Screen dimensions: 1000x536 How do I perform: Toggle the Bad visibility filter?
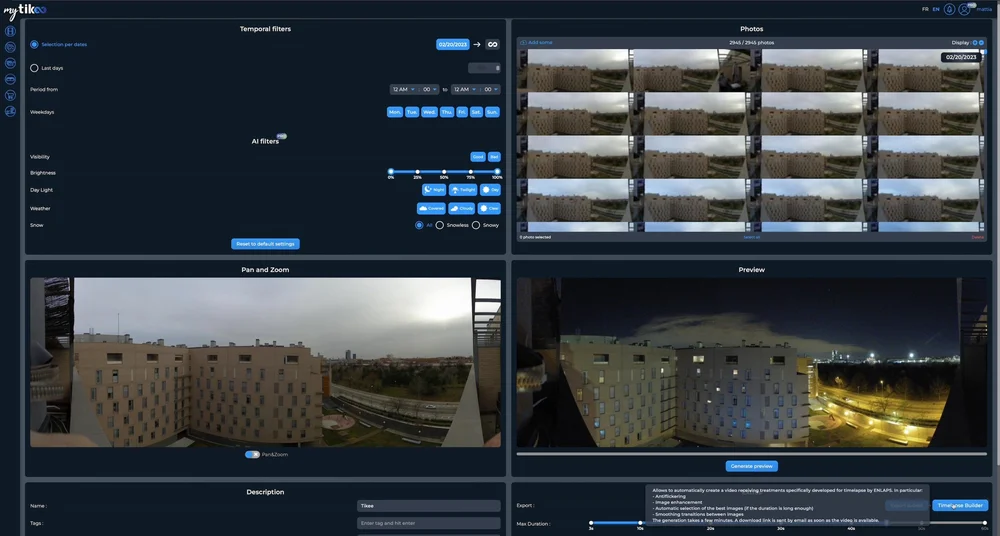pos(494,157)
